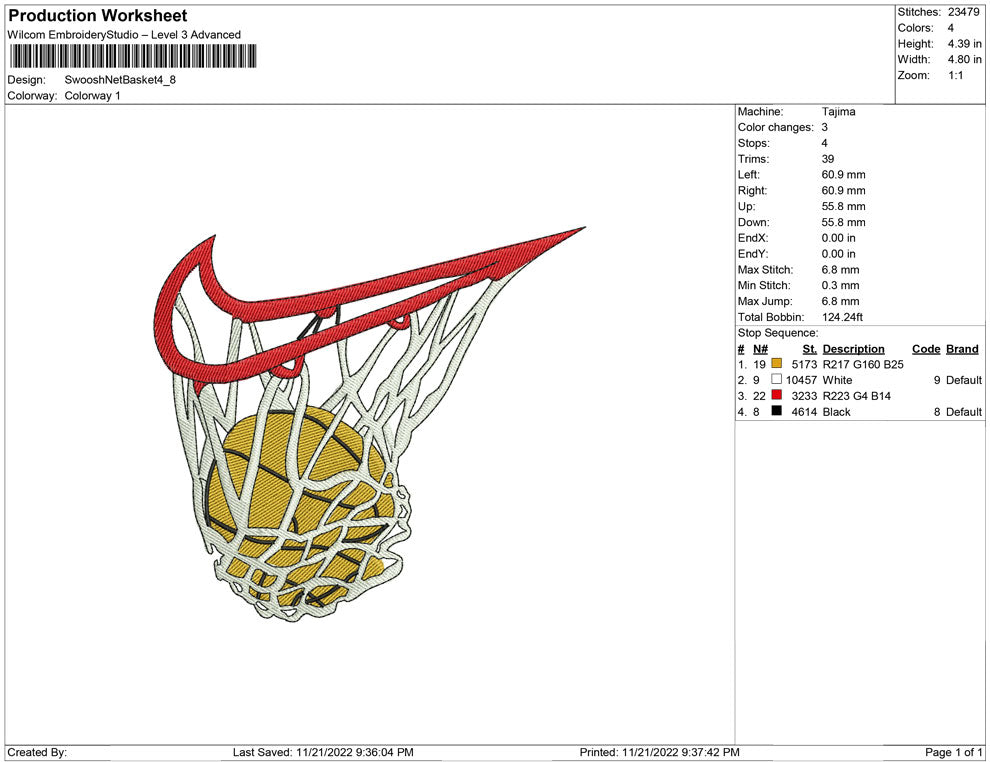Click the 'St.' column header
990x762 pixels.
[x=810, y=349]
